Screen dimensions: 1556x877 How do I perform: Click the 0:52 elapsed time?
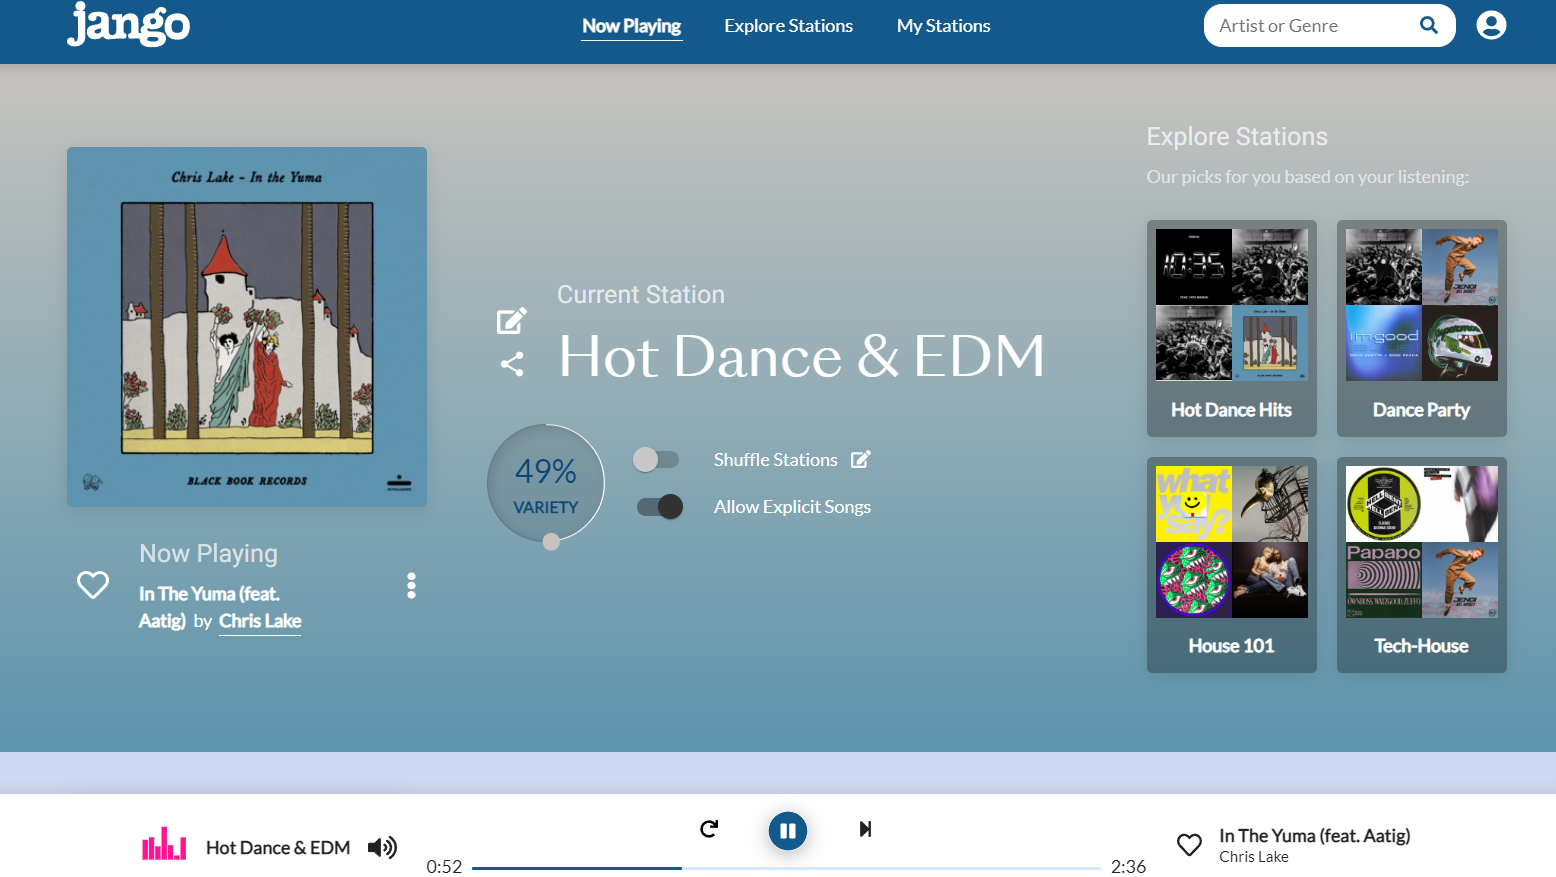point(444,867)
